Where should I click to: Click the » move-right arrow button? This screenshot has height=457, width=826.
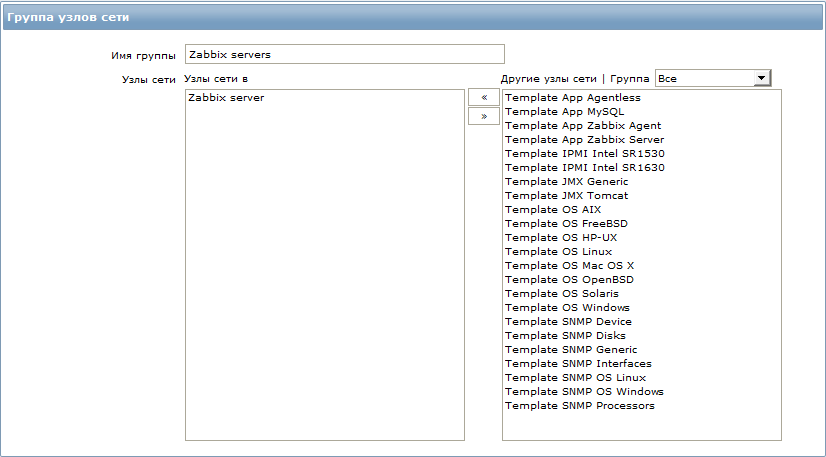click(x=484, y=116)
